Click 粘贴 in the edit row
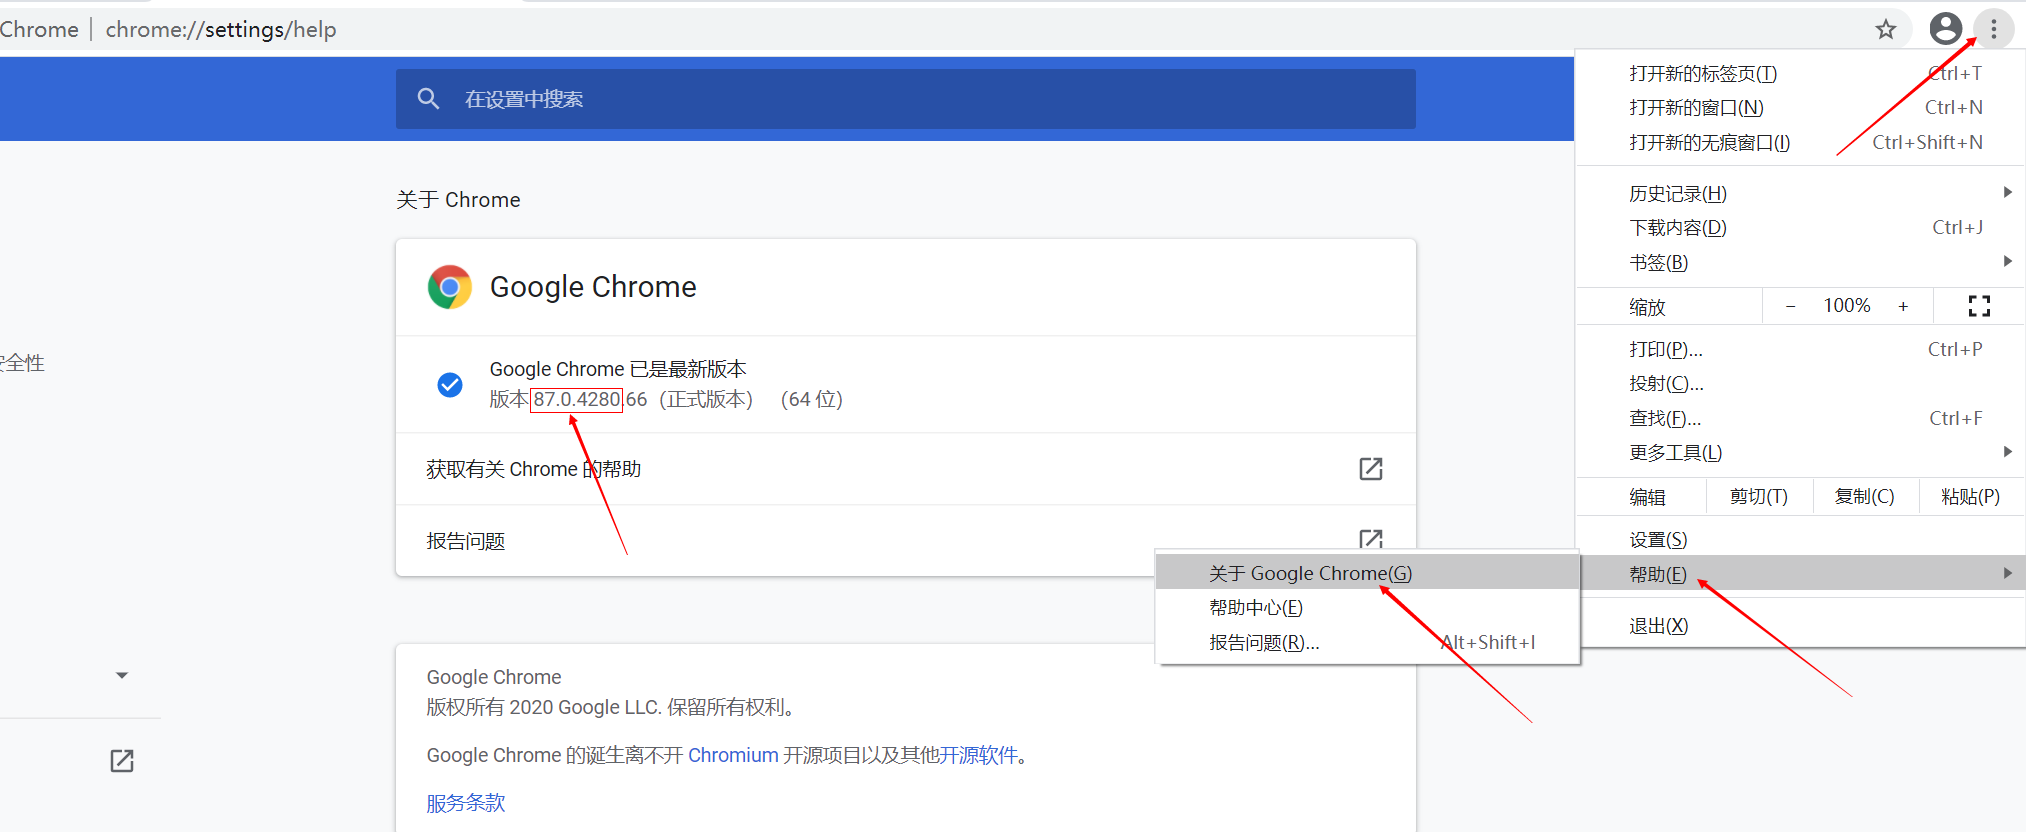The image size is (2026, 832). (1971, 497)
